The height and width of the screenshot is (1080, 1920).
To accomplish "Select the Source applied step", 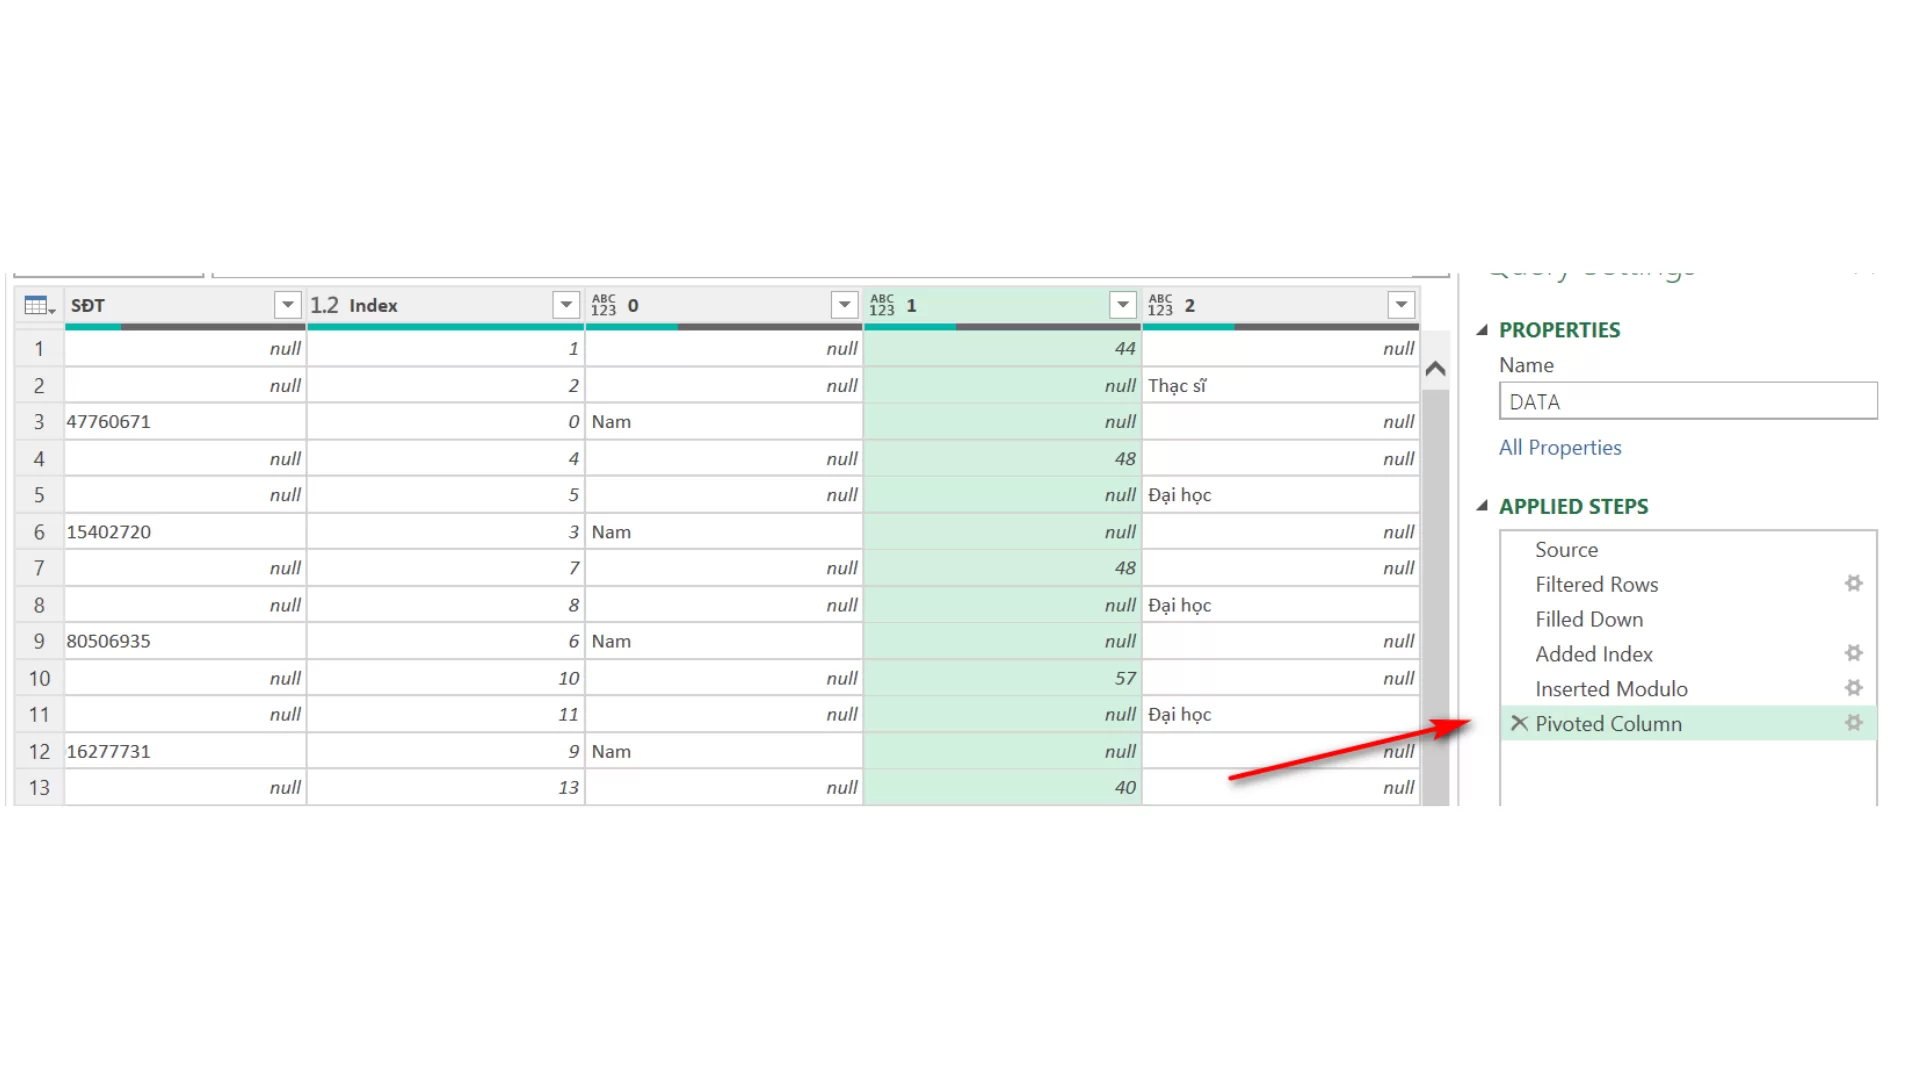I will (x=1566, y=549).
